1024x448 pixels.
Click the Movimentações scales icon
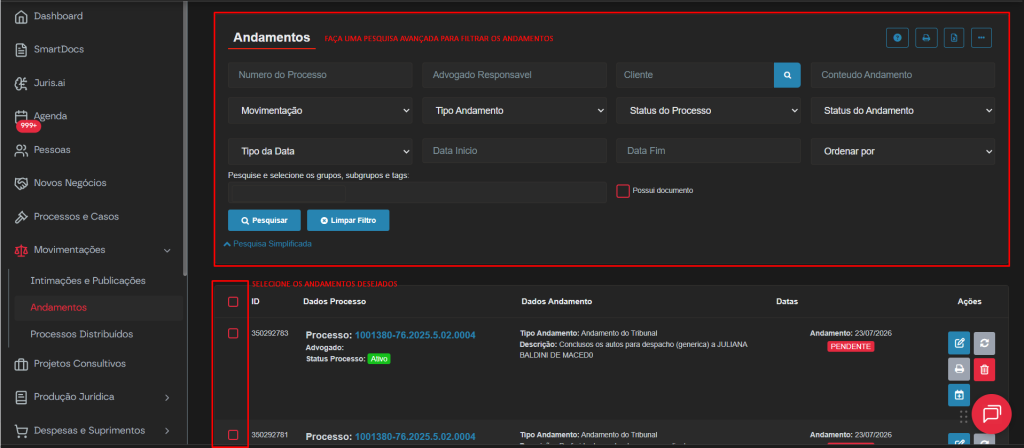[x=21, y=250]
